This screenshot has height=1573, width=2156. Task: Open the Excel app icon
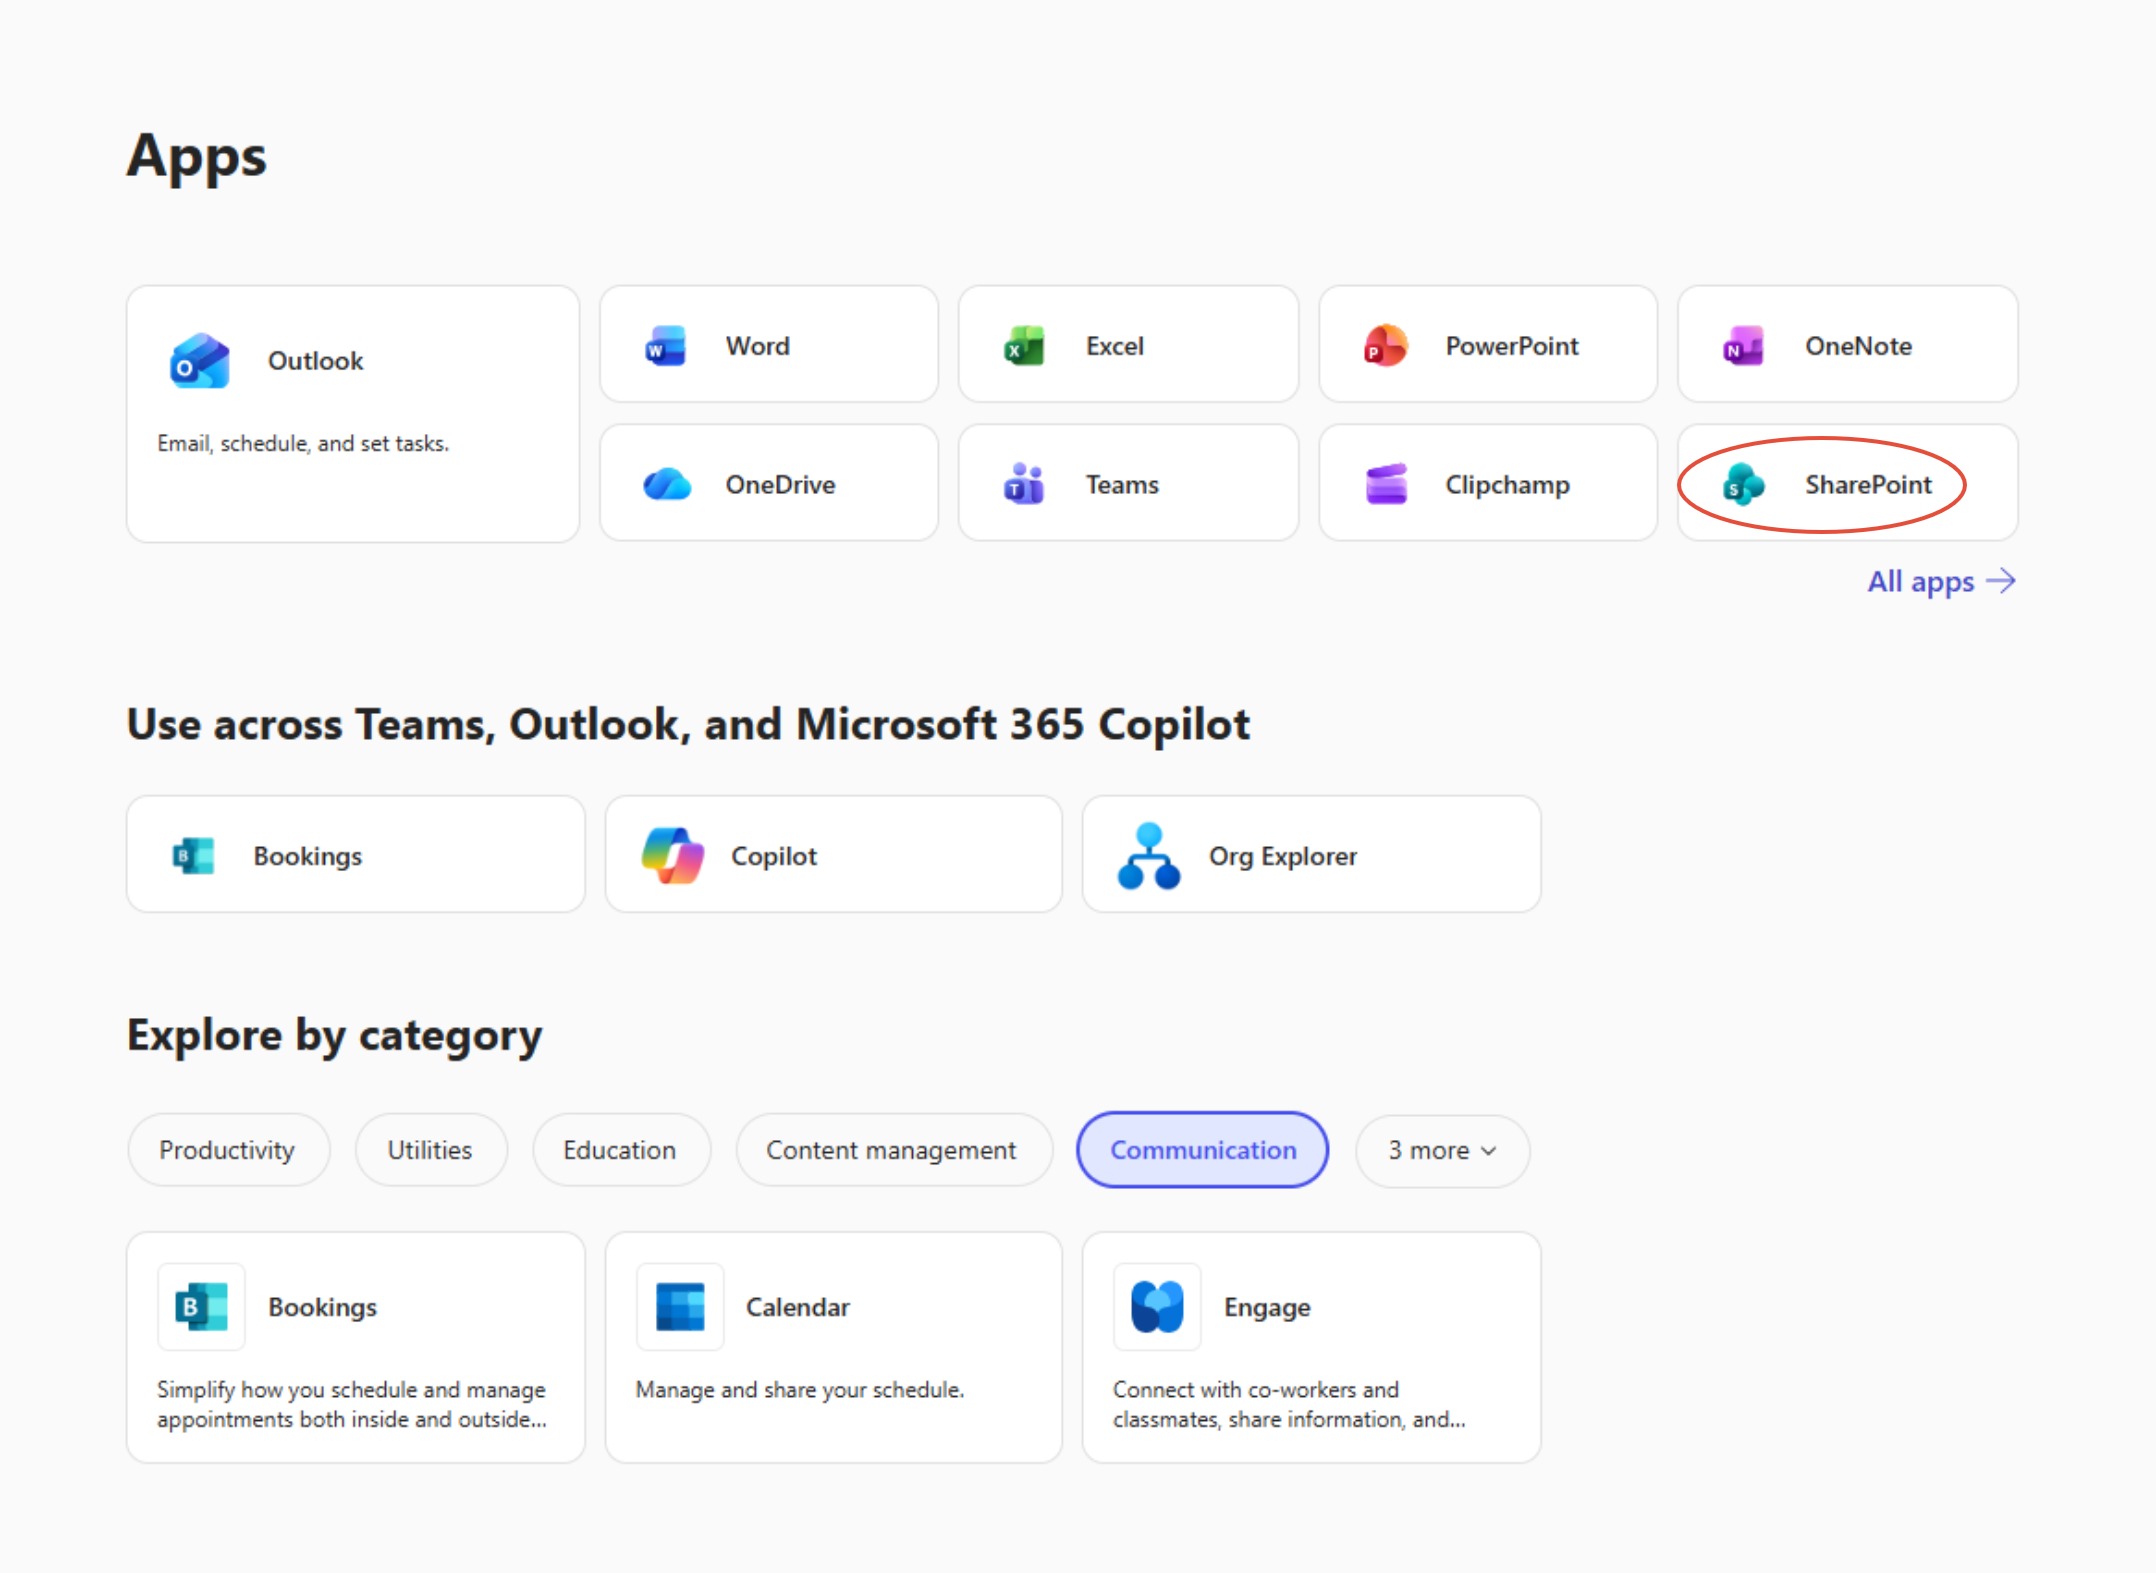point(1024,346)
